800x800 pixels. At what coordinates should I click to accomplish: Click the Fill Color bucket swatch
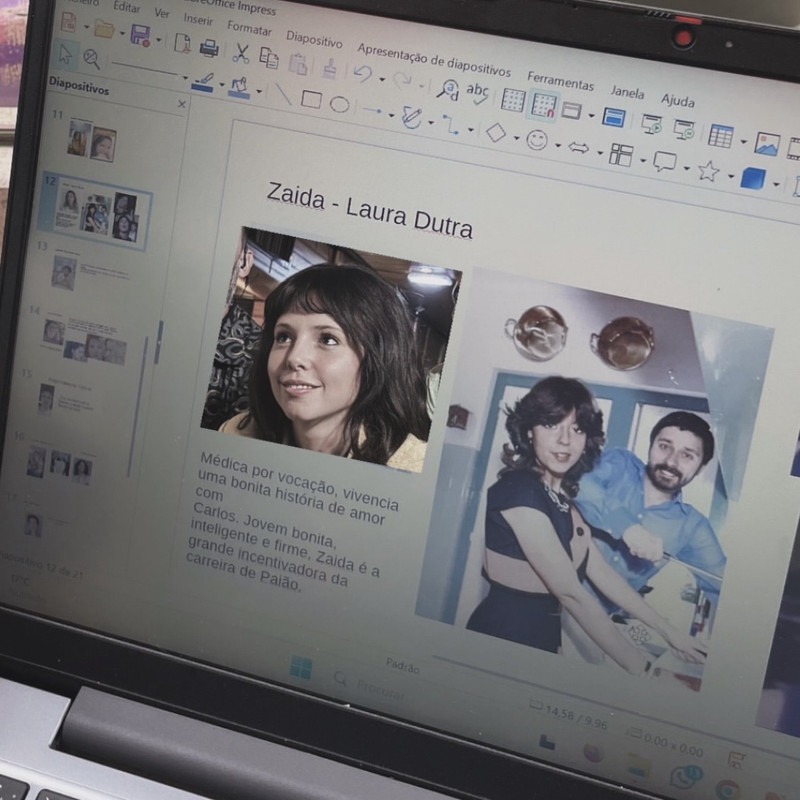point(239,89)
